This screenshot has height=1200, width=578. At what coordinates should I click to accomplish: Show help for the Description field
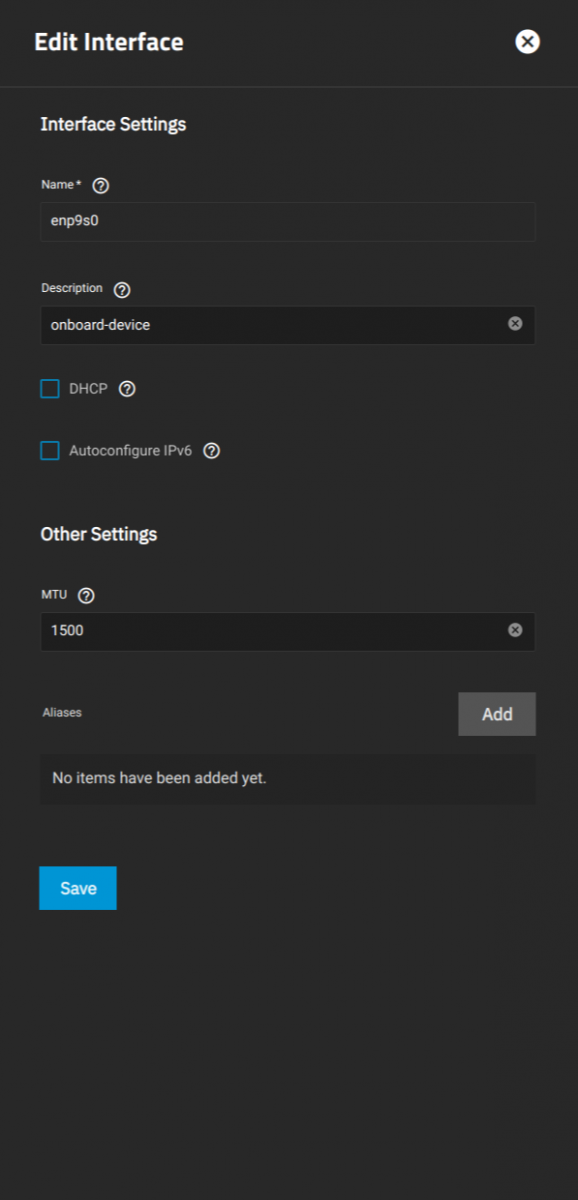coord(122,290)
